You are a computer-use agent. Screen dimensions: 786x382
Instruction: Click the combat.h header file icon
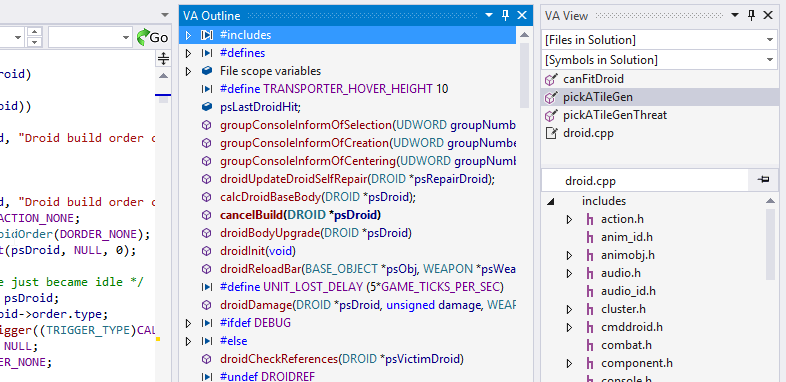(591, 345)
